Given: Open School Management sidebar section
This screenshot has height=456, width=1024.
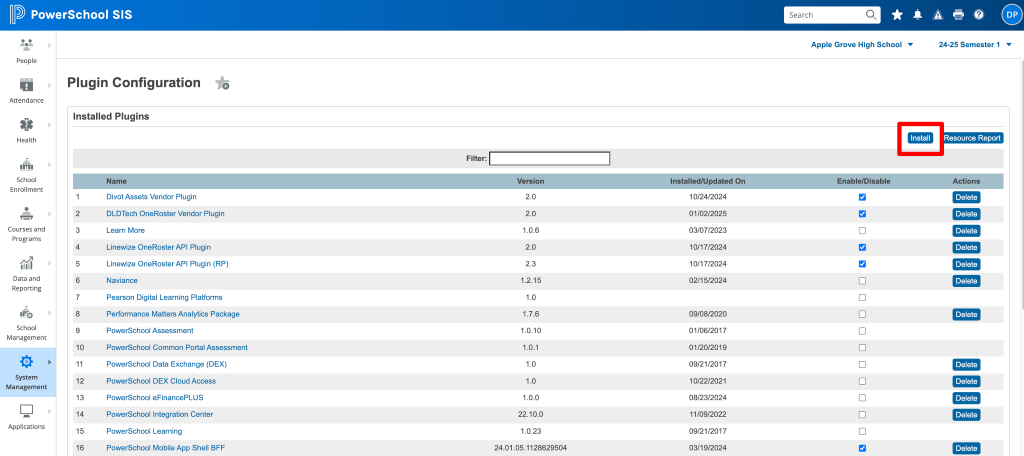Looking at the screenshot, I should point(27,323).
